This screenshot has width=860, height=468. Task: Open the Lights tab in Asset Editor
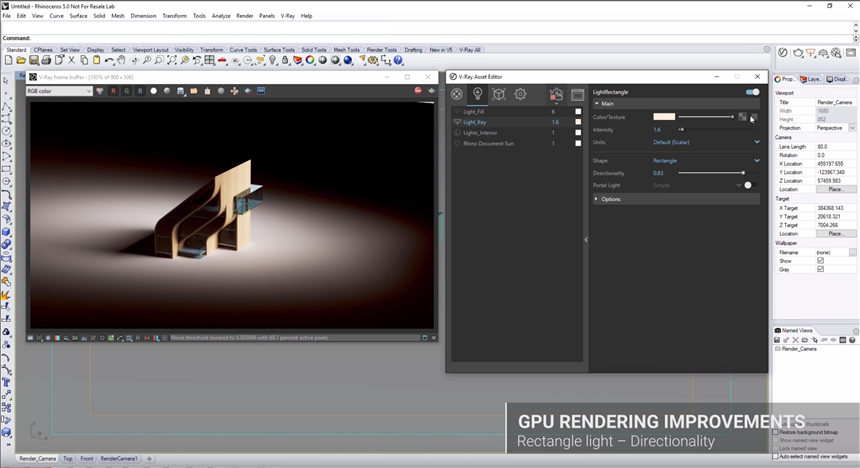478,94
